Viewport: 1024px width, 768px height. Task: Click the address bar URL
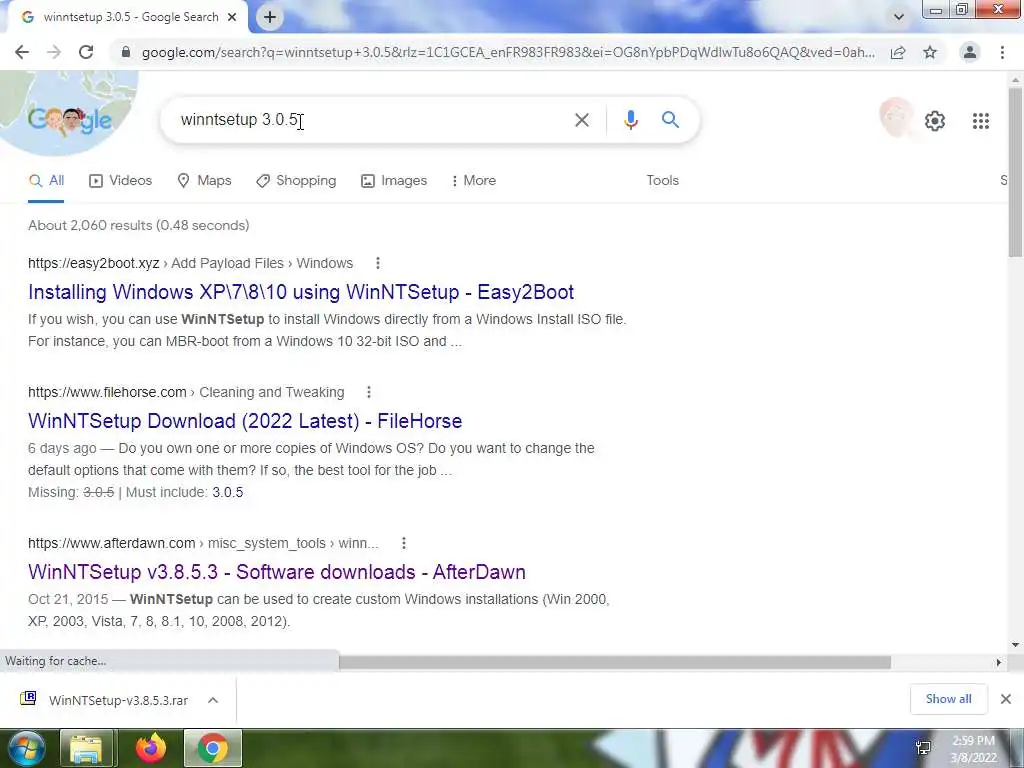(x=508, y=52)
